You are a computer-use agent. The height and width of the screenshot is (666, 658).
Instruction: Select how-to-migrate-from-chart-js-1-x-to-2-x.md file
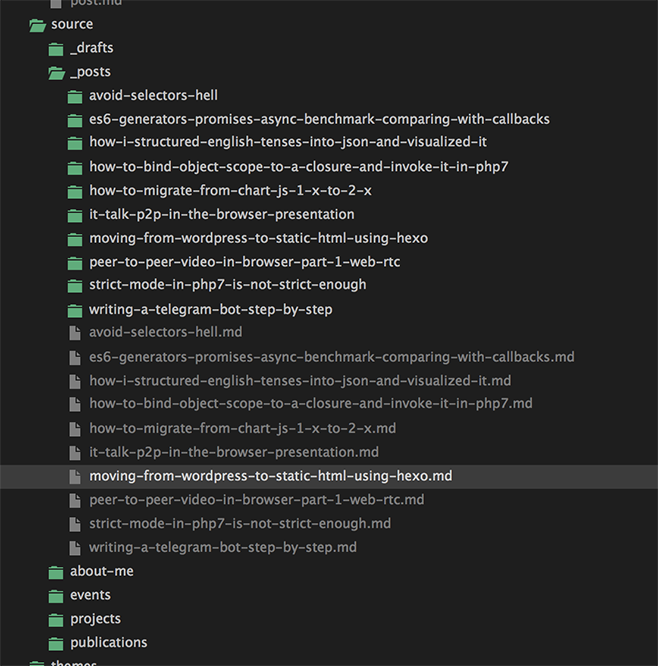[242, 428]
